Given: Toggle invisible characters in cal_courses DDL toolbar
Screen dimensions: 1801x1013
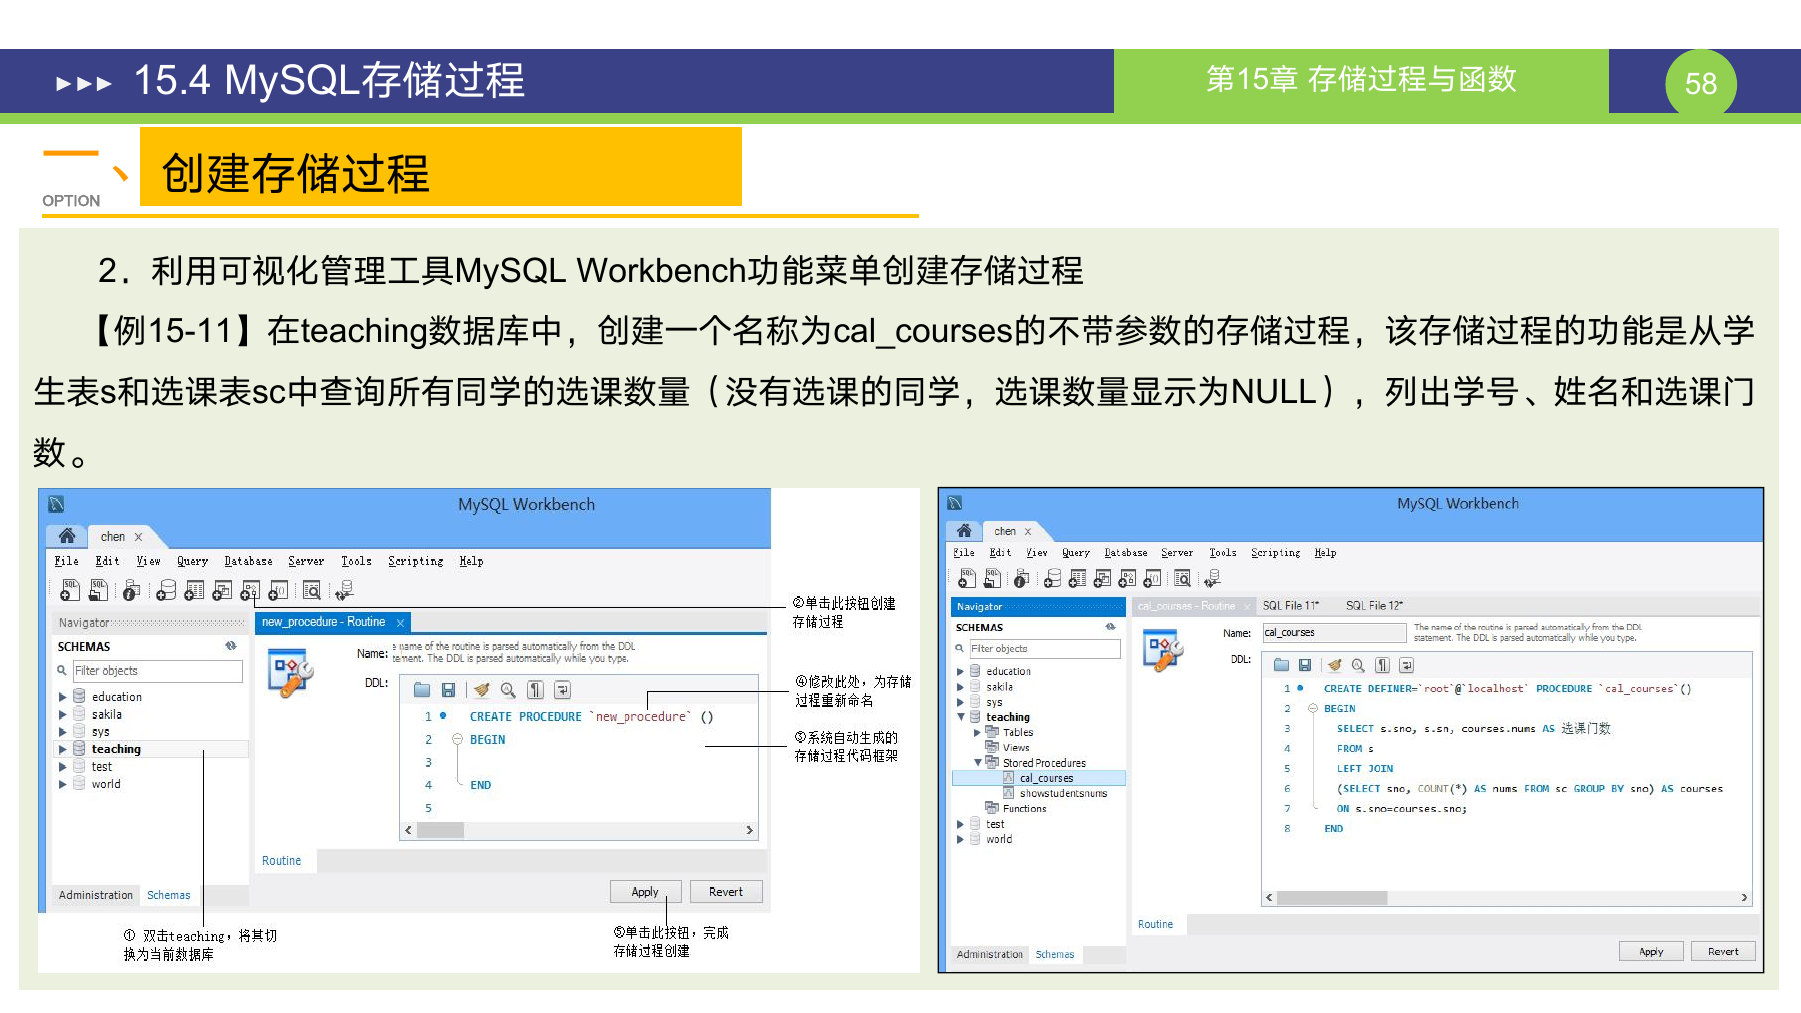Looking at the screenshot, I should pyautogui.click(x=1382, y=665).
